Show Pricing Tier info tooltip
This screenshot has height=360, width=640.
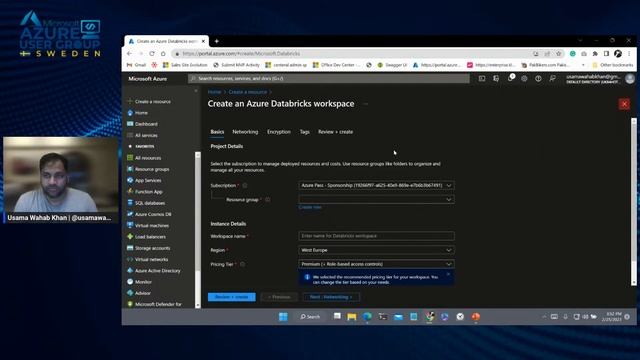click(242, 264)
